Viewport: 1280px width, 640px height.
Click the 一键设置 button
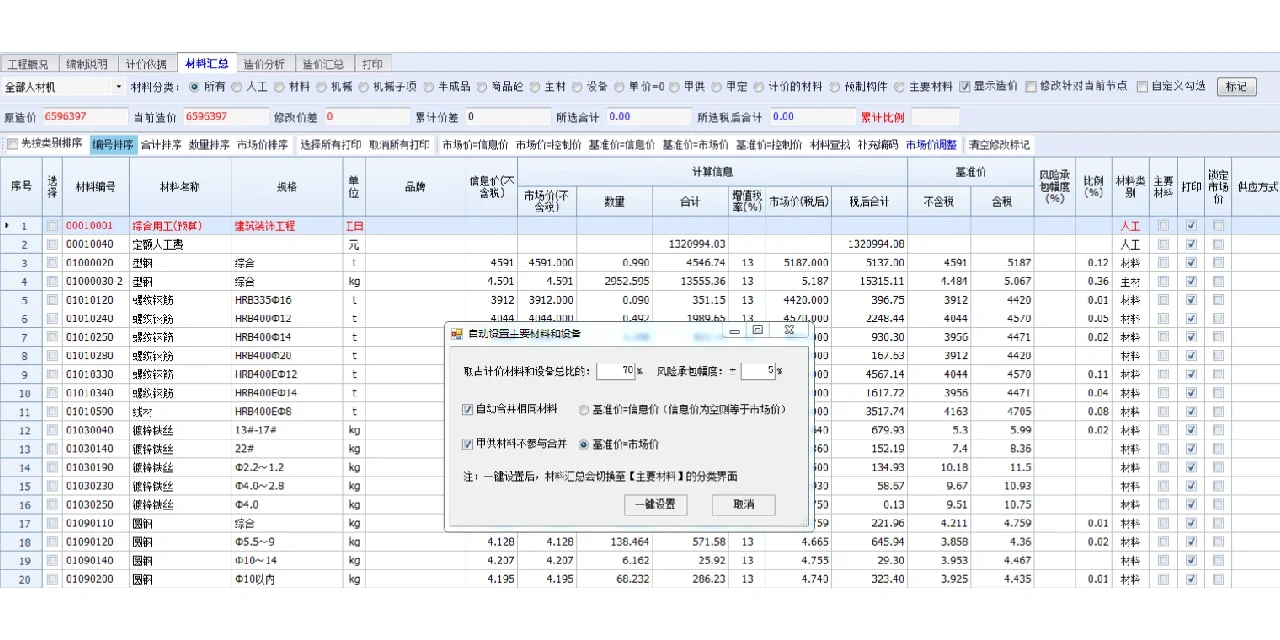click(x=656, y=504)
